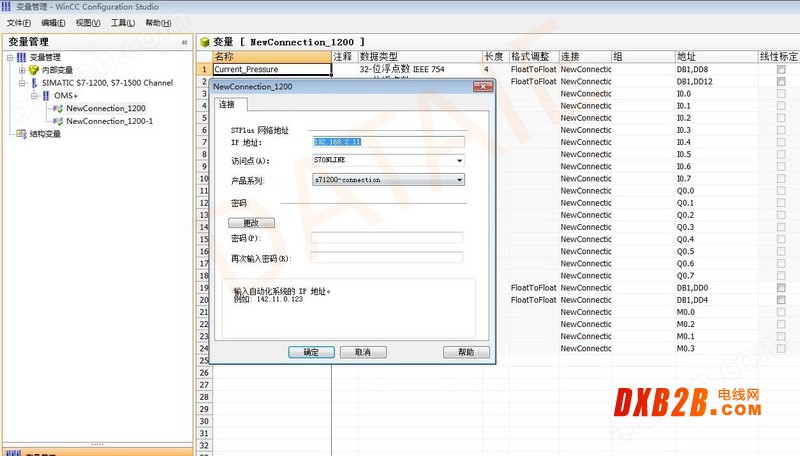Image resolution: width=800 pixels, height=456 pixels.
Task: Open the 产品系列 s71200-connection dropdown
Action: pos(459,180)
